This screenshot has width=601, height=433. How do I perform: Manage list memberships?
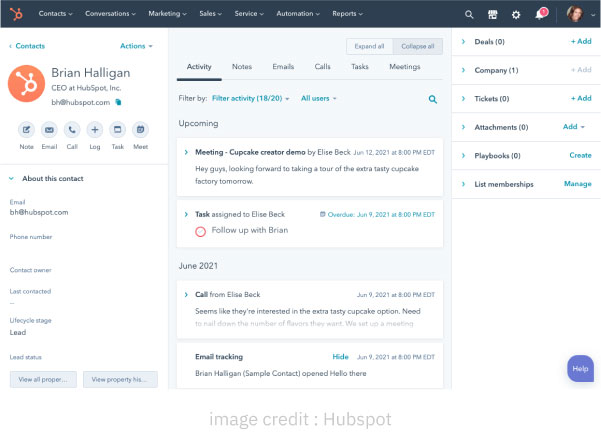coord(578,184)
